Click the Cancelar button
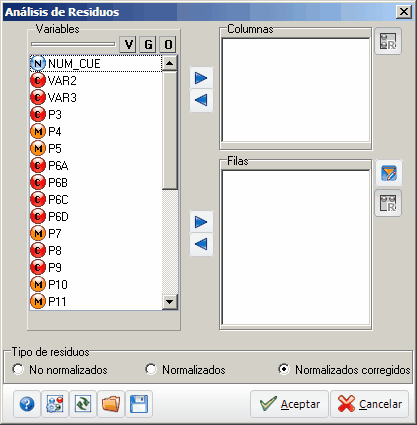Viewport: 417px width, 425px height. tap(370, 404)
